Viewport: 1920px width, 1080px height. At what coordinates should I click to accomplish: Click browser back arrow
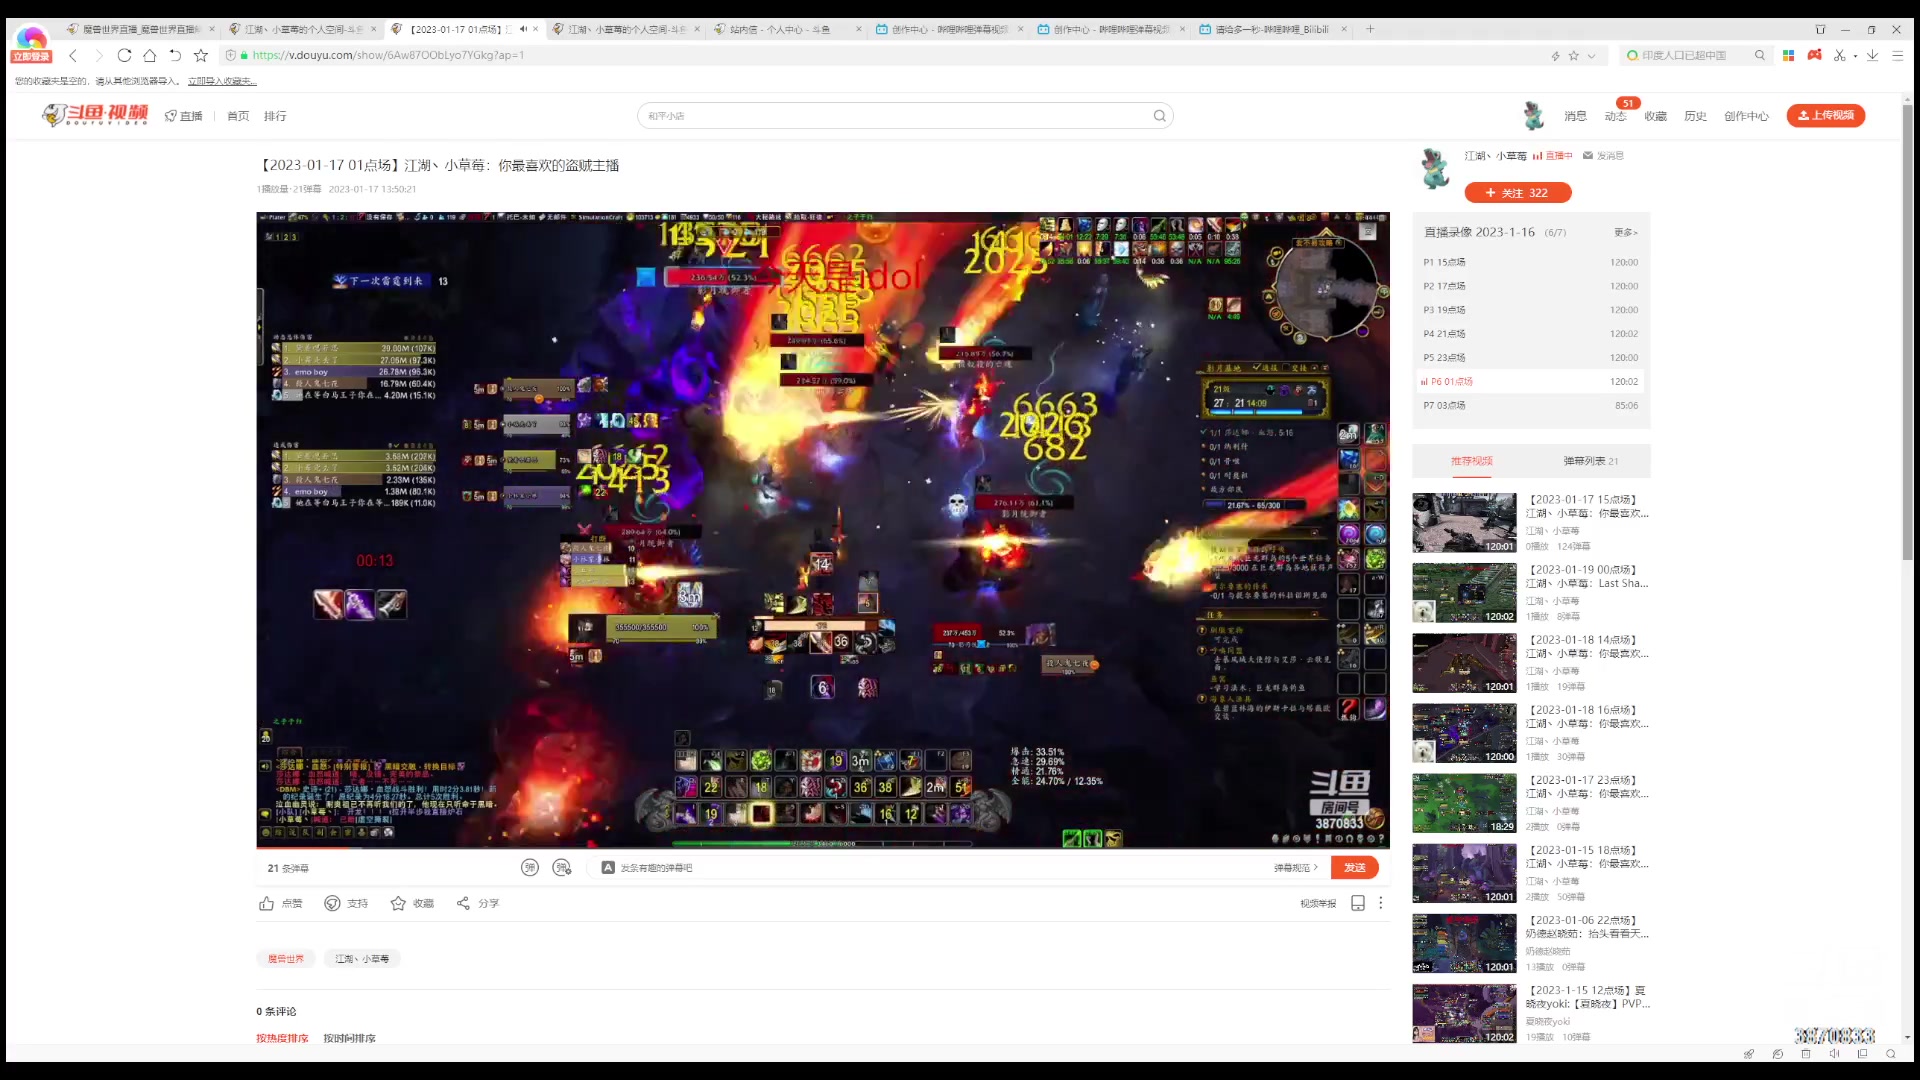point(73,56)
